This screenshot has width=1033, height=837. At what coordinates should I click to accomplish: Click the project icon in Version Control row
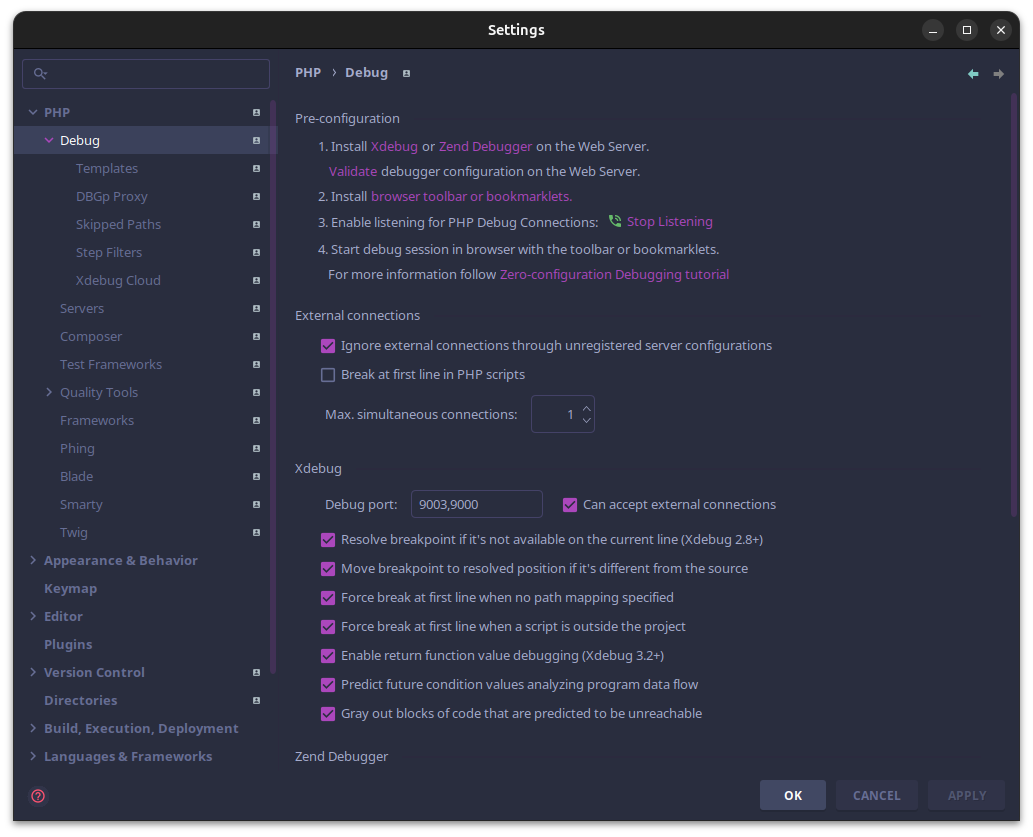coord(256,673)
